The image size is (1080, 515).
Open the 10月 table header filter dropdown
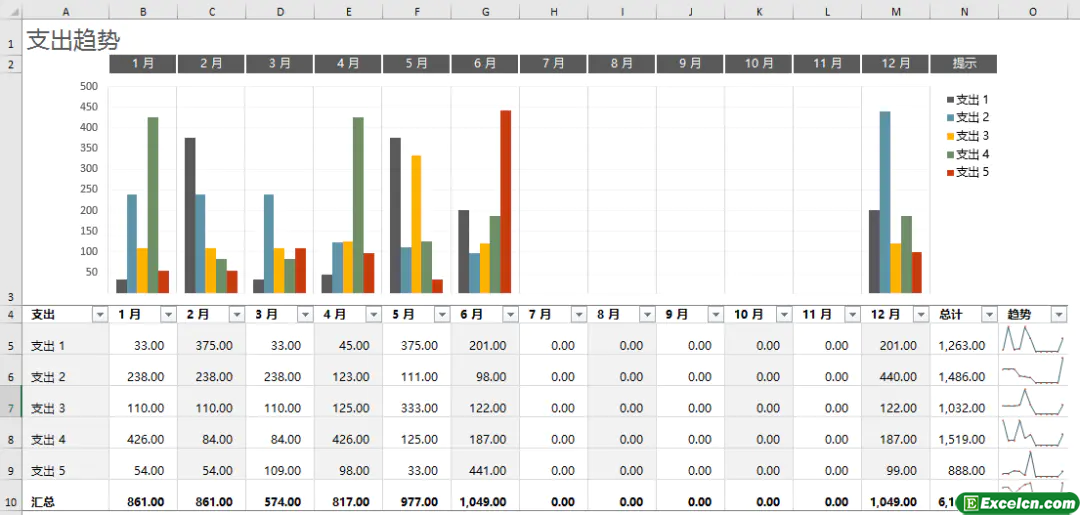[783, 315]
